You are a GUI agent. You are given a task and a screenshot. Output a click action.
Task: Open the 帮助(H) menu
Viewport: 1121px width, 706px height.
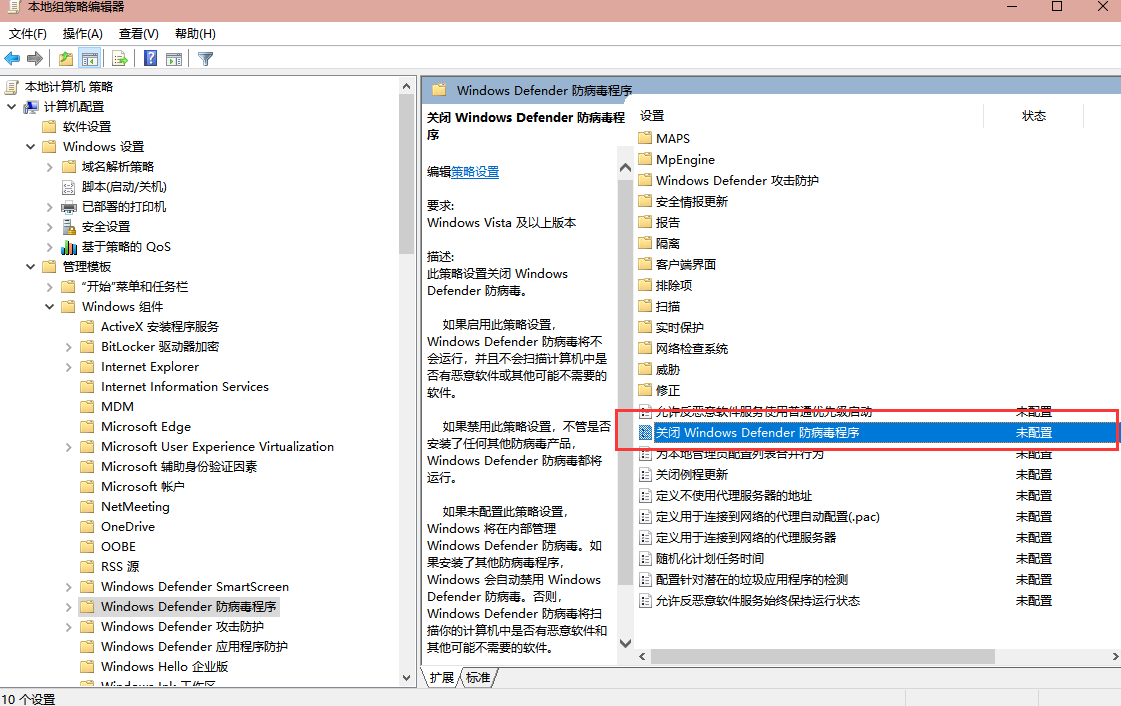tap(195, 34)
